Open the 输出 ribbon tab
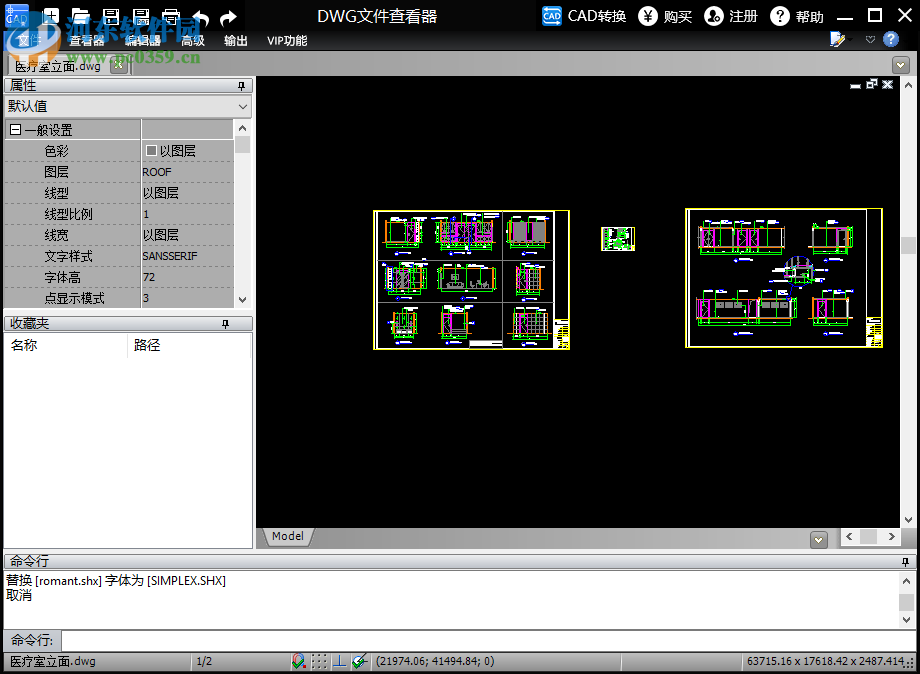920x674 pixels. (x=235, y=40)
